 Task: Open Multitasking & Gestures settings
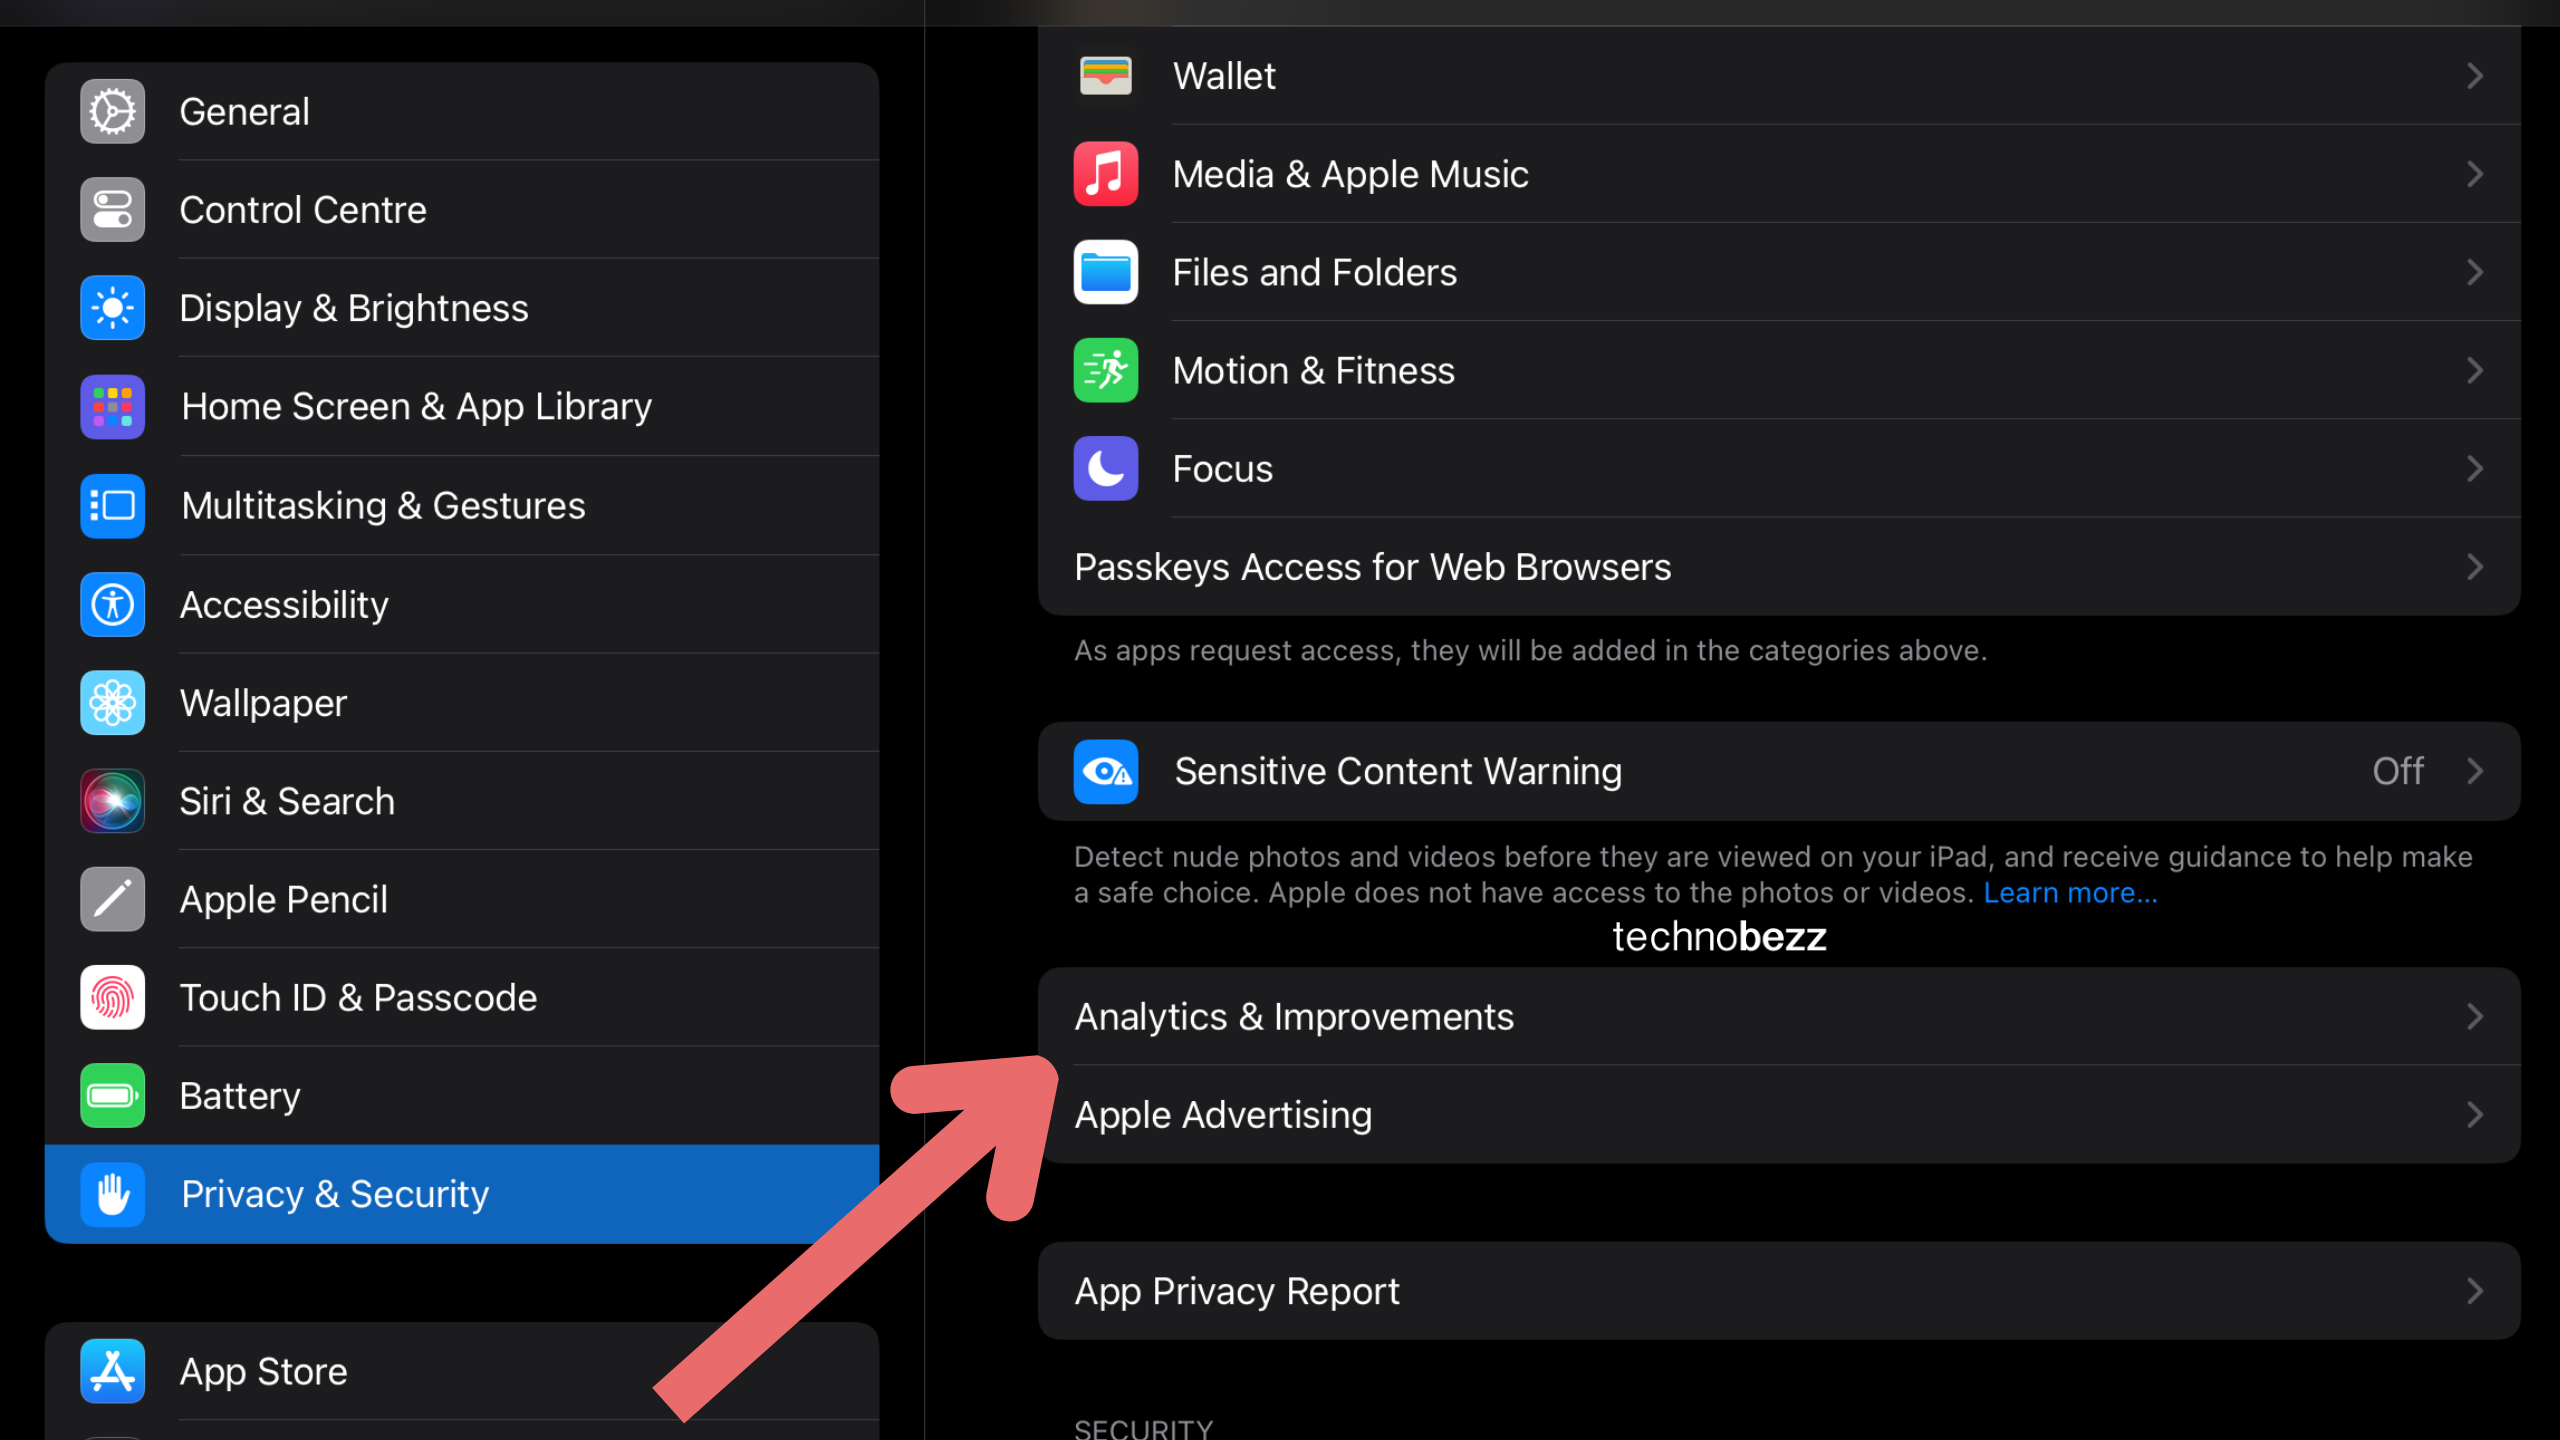coord(462,506)
